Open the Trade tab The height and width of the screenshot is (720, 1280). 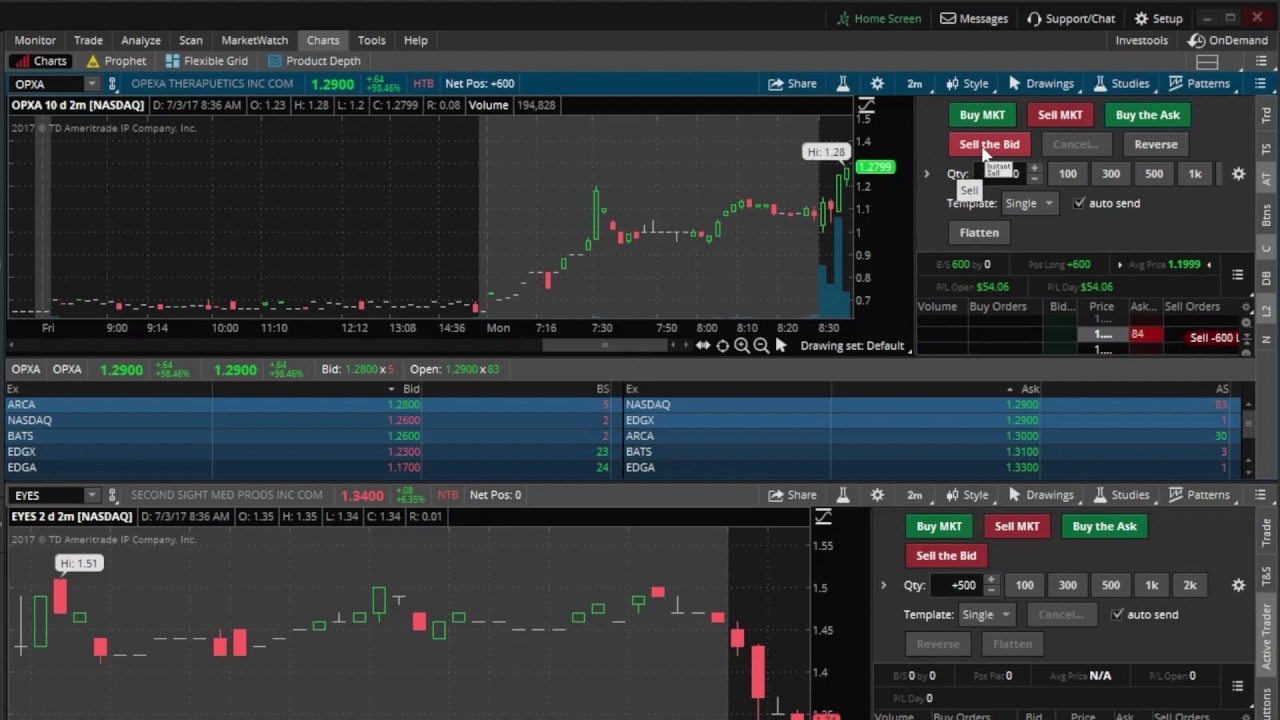click(88, 40)
